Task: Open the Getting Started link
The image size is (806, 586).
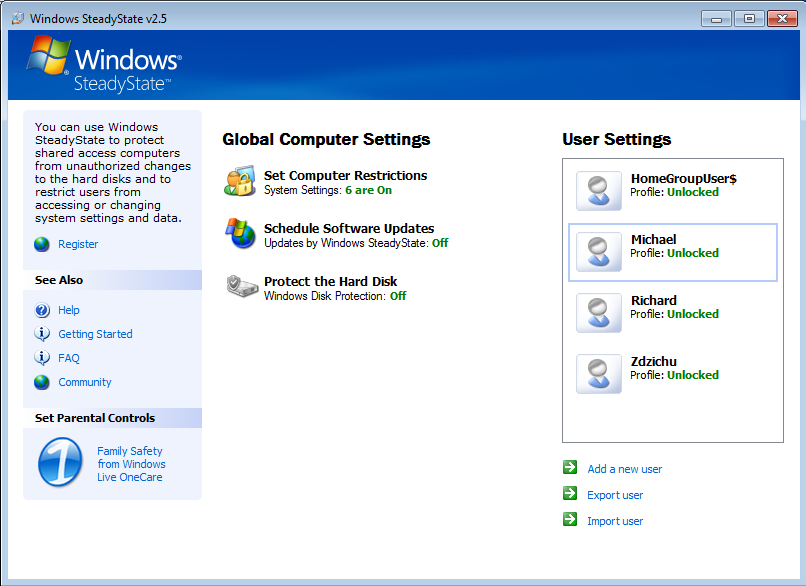Action: (x=96, y=334)
